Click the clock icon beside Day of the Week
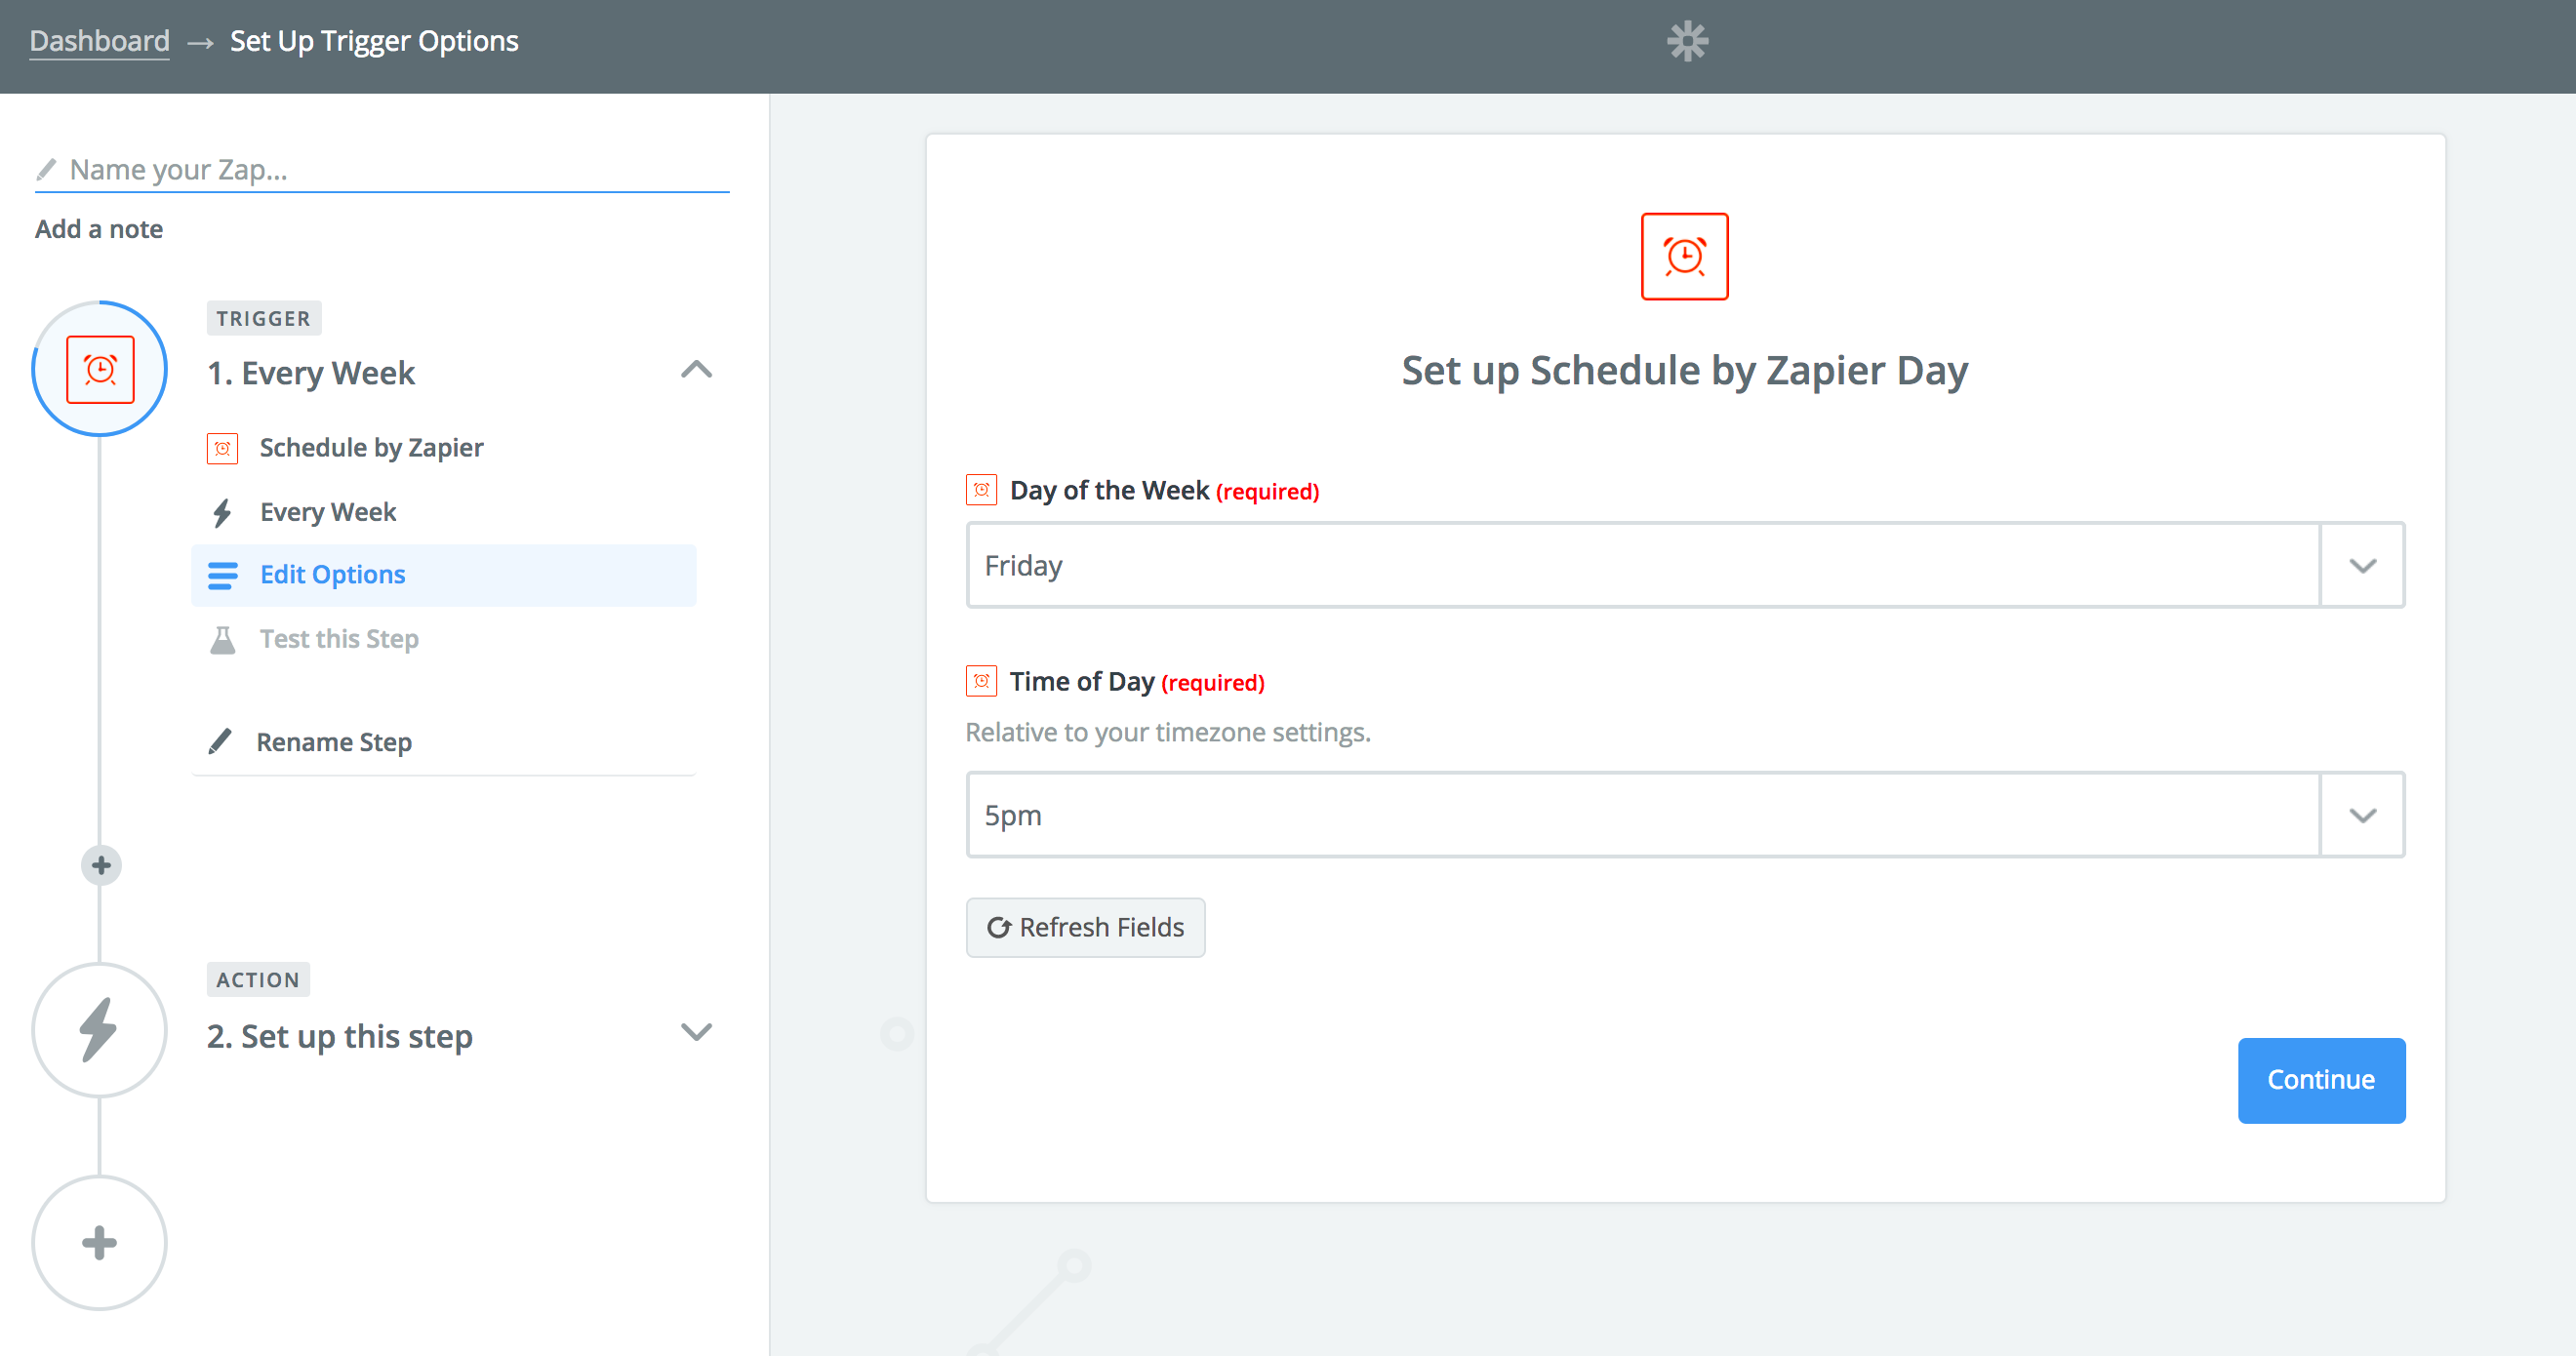This screenshot has width=2576, height=1356. [981, 490]
